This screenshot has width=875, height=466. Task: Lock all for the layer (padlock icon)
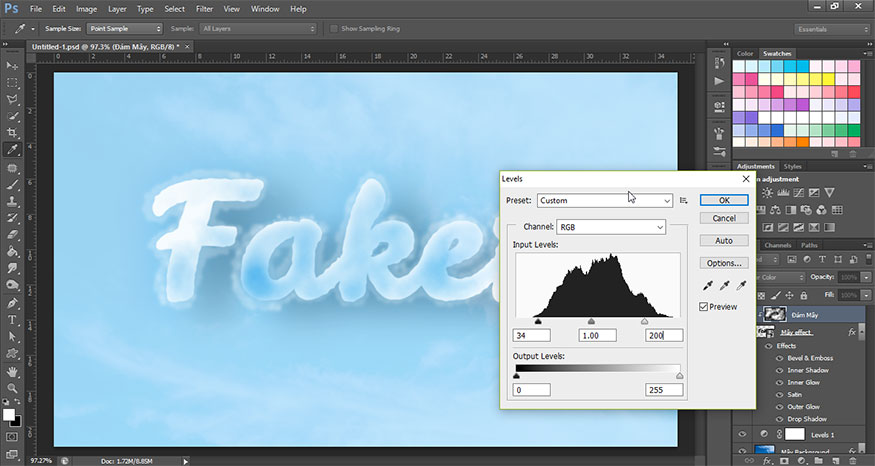pyautogui.click(x=804, y=295)
